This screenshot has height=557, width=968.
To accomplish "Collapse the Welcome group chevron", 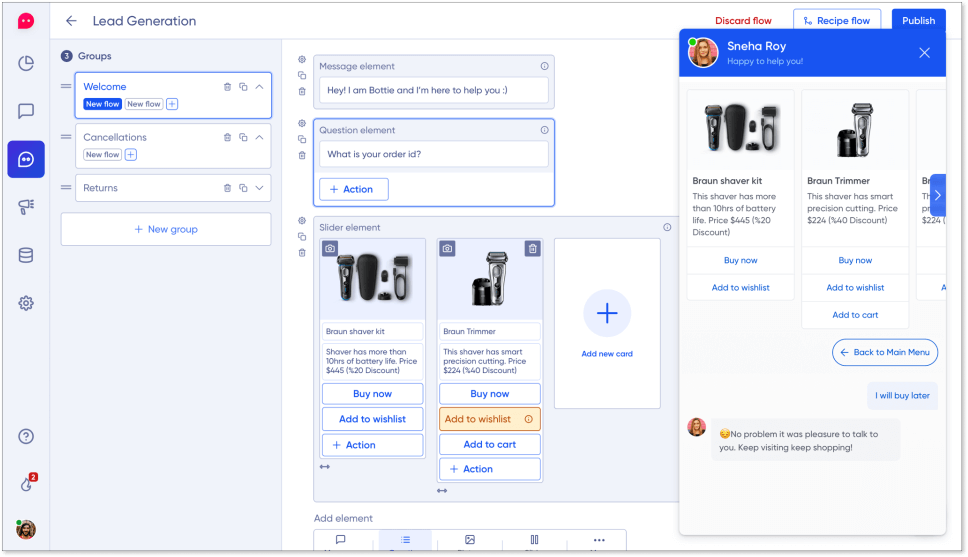I will (259, 87).
